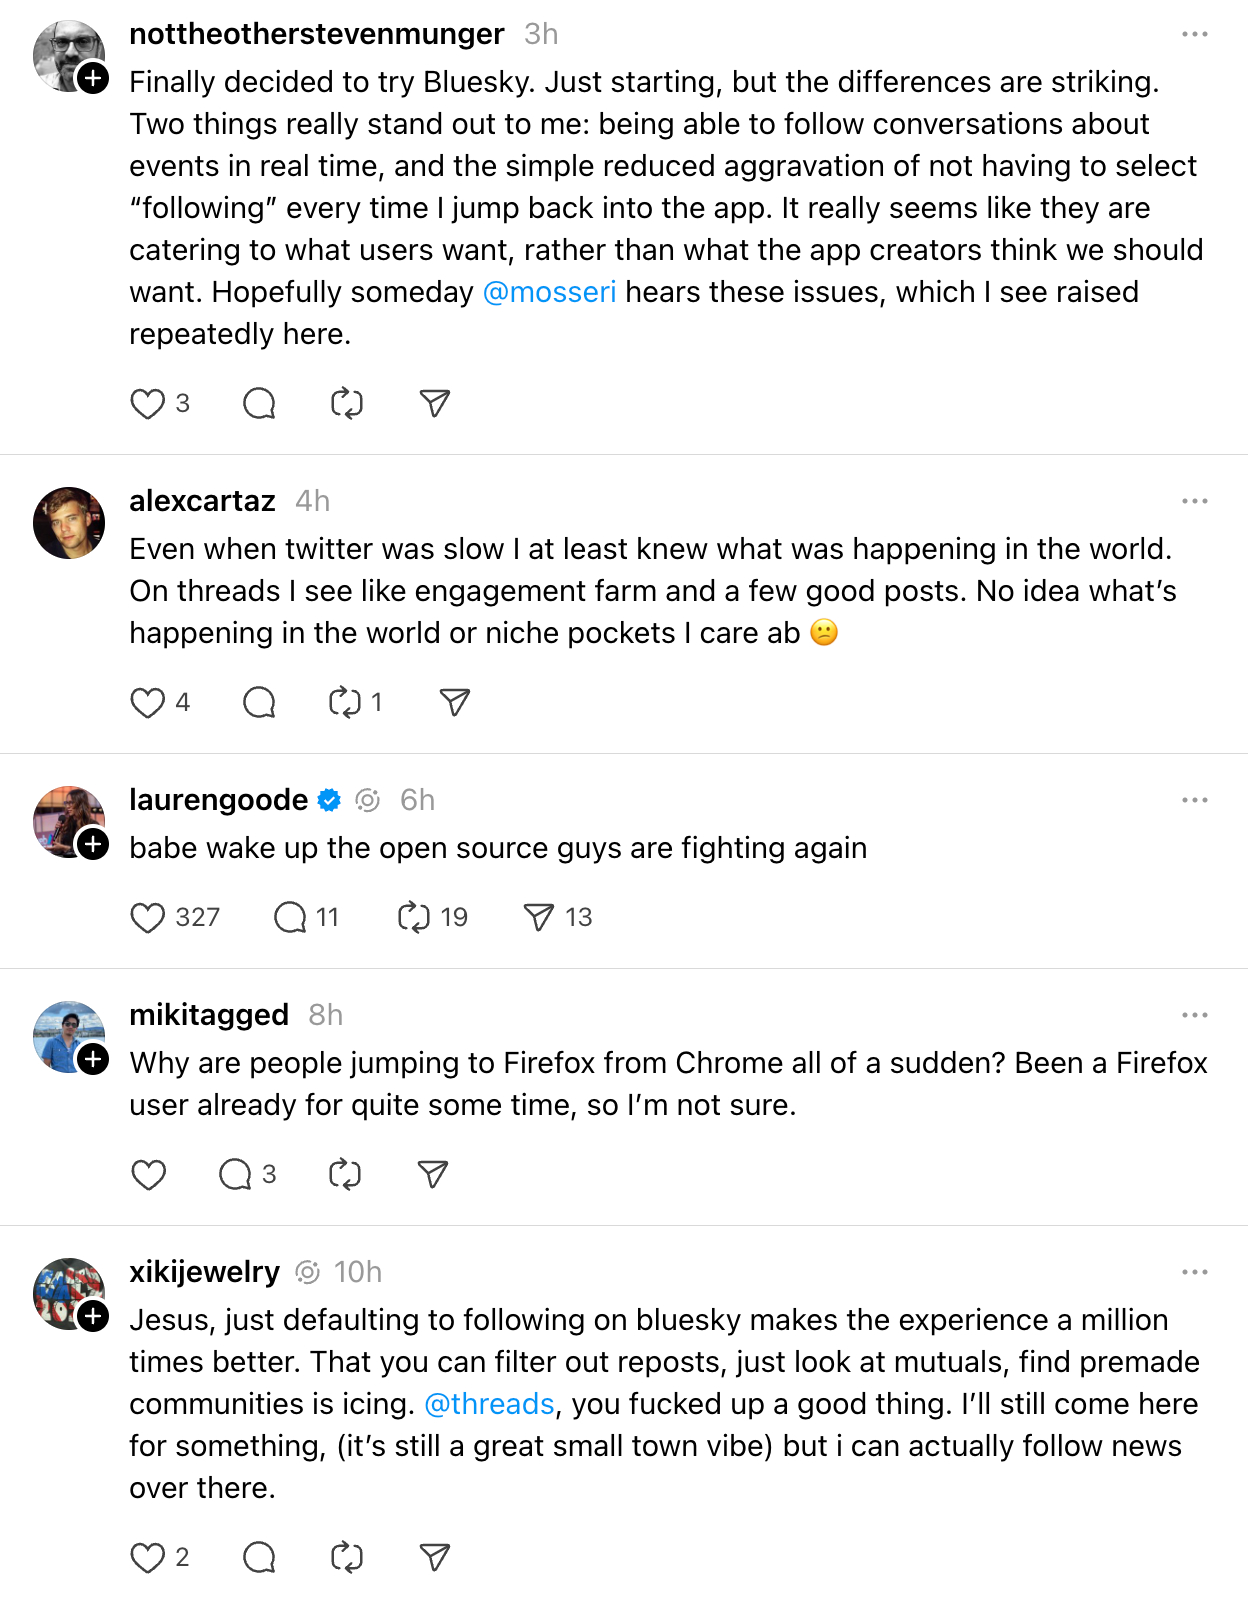Open more options for nottheotherstevenmunger's post
1248x1600 pixels.
[1194, 34]
